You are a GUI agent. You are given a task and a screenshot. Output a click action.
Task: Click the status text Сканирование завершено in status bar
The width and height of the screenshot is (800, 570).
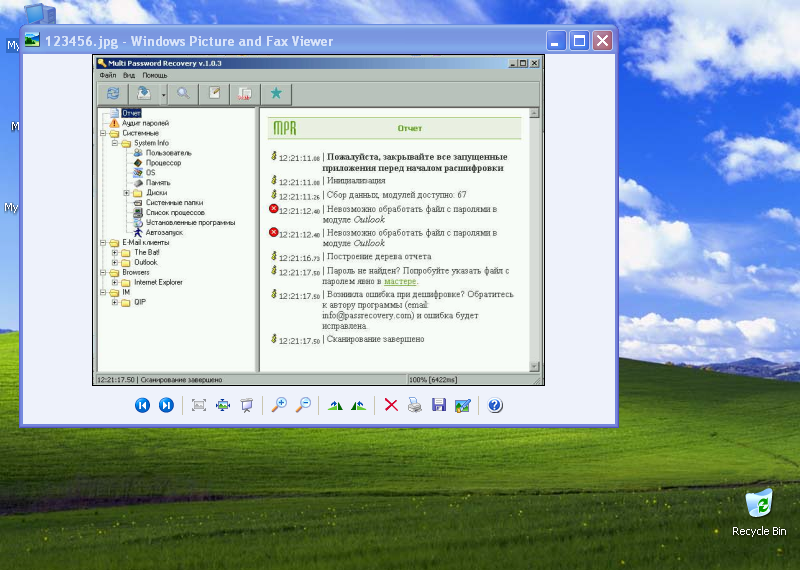click(x=181, y=380)
